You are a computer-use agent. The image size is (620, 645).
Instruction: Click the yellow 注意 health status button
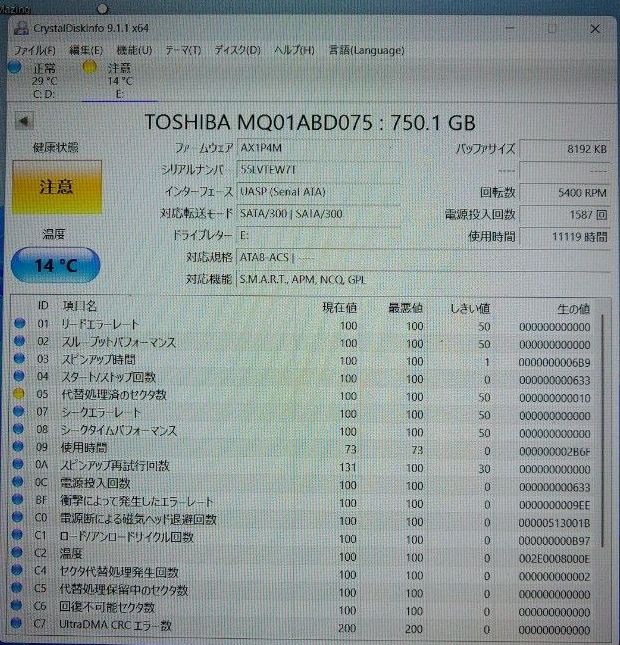pos(57,187)
